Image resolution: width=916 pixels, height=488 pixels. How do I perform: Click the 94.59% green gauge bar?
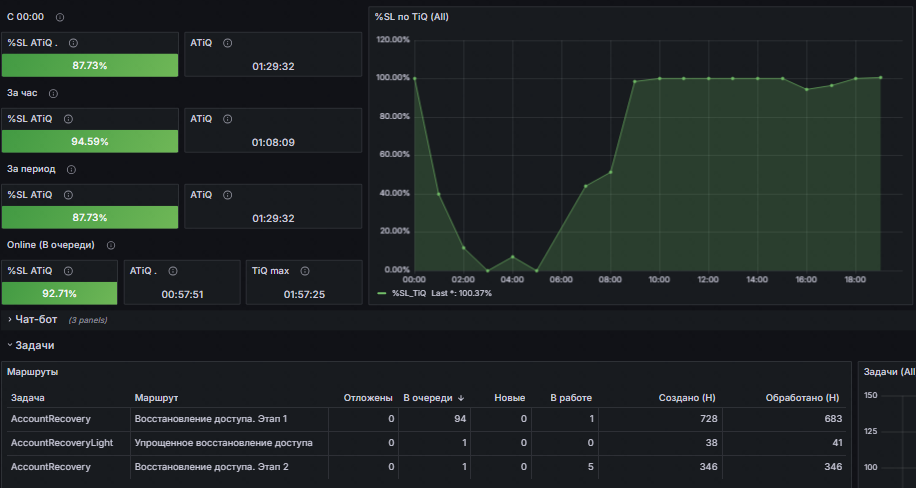click(90, 141)
